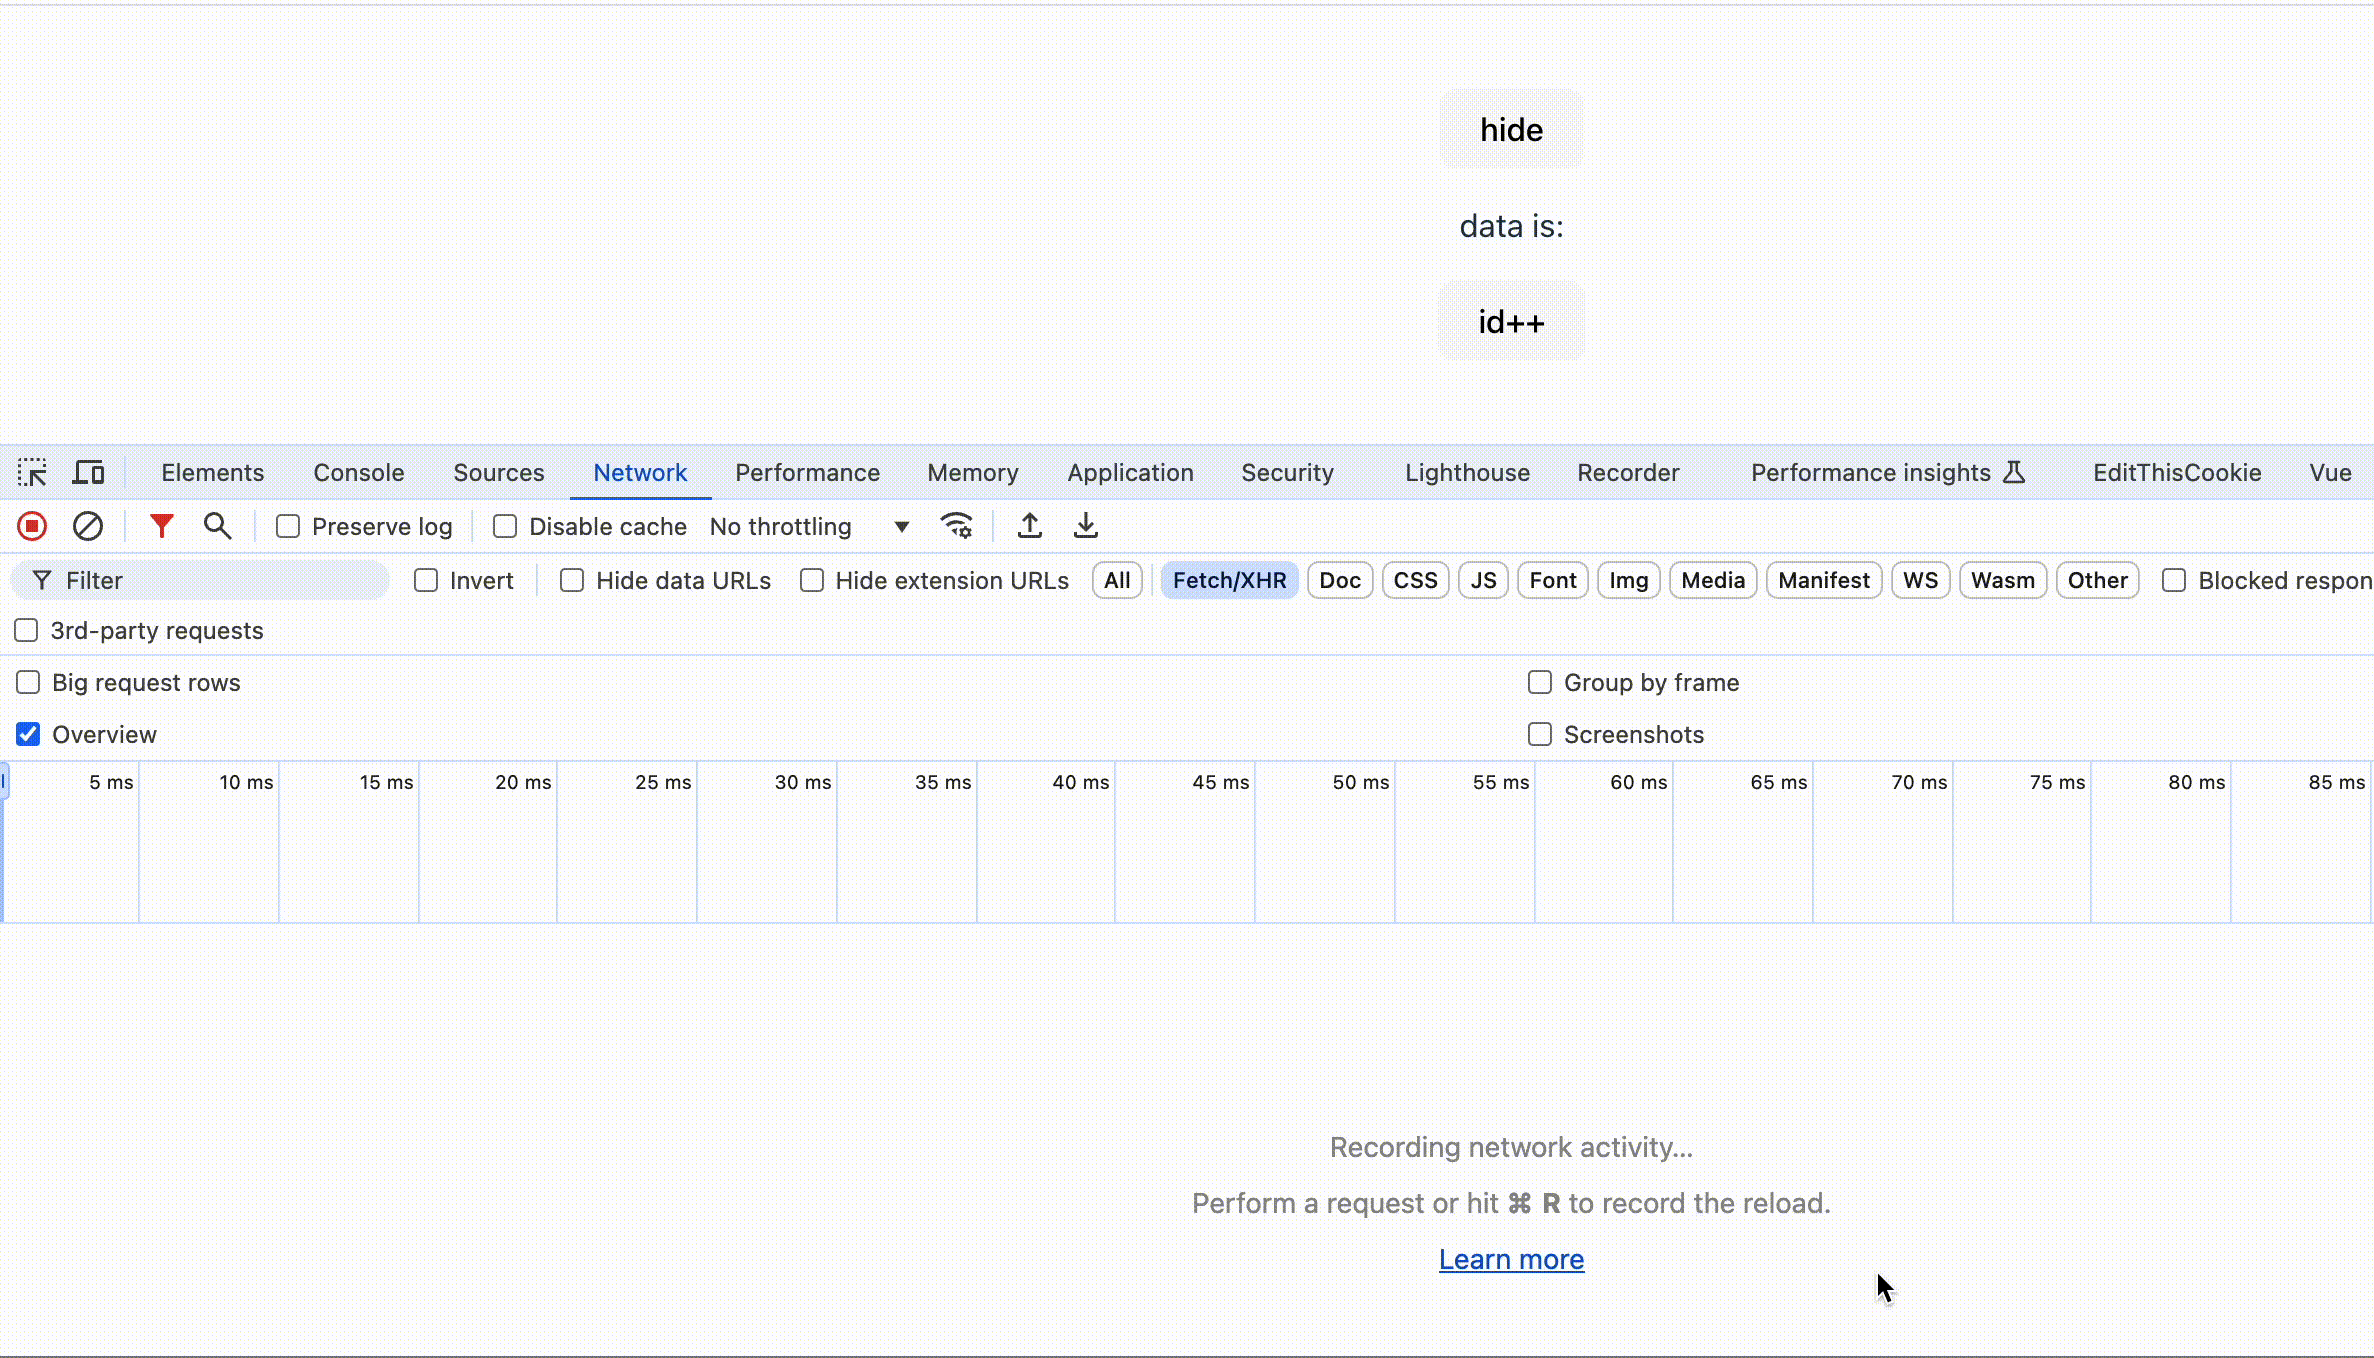The width and height of the screenshot is (2374, 1358).
Task: Stop recording the network log
Action: coord(32,526)
